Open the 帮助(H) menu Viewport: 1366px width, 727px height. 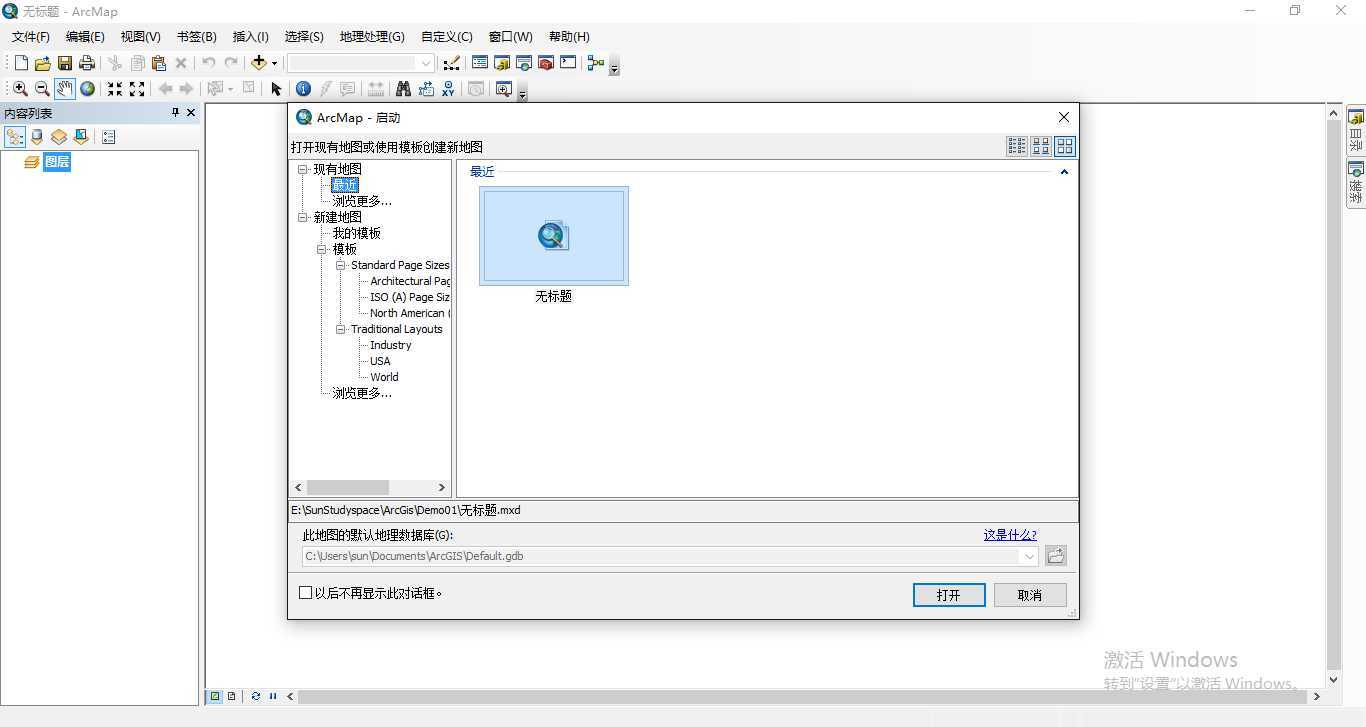569,37
